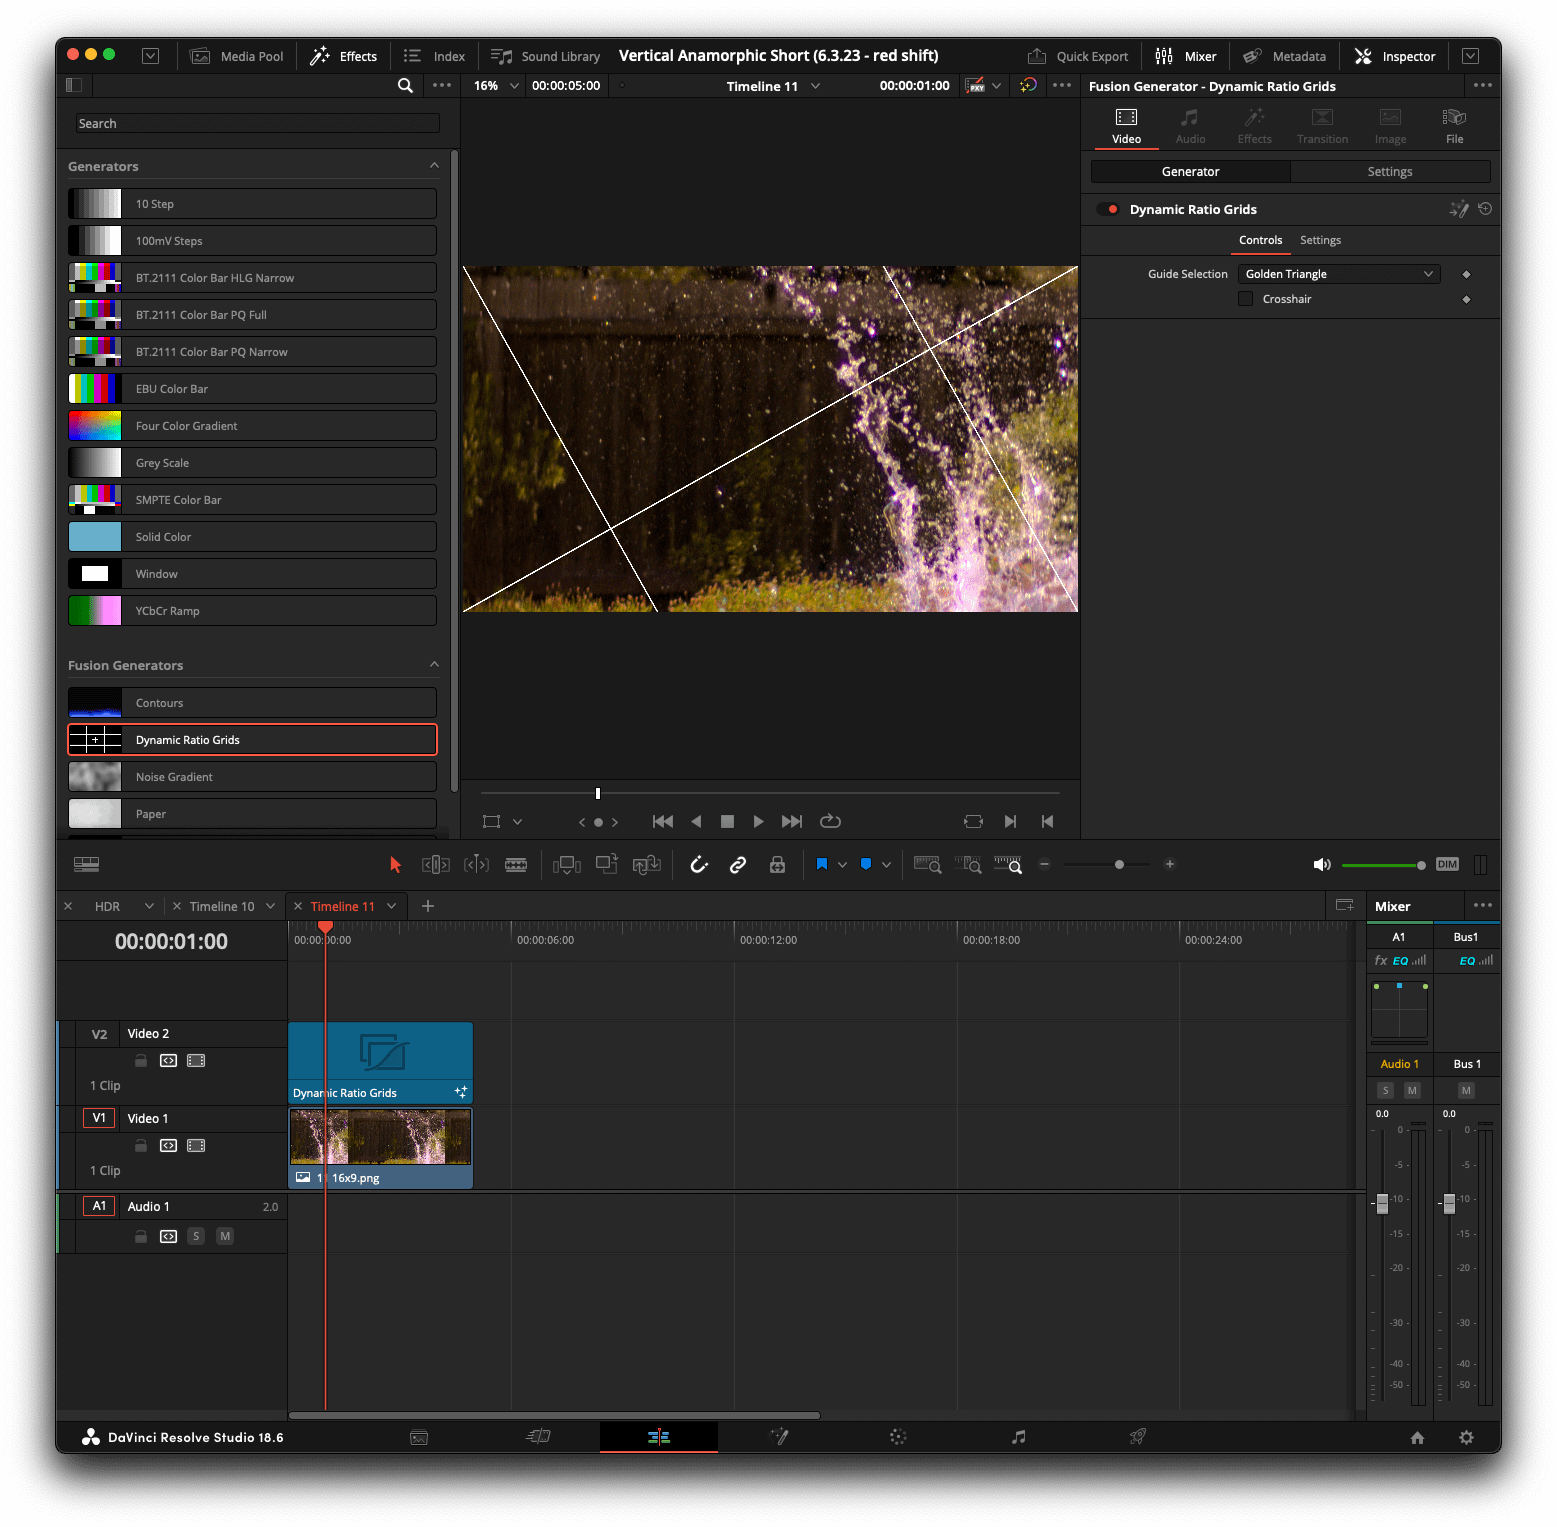Screen dimensions: 1557x1527
Task: Add a blue flag to clip
Action: 822,864
